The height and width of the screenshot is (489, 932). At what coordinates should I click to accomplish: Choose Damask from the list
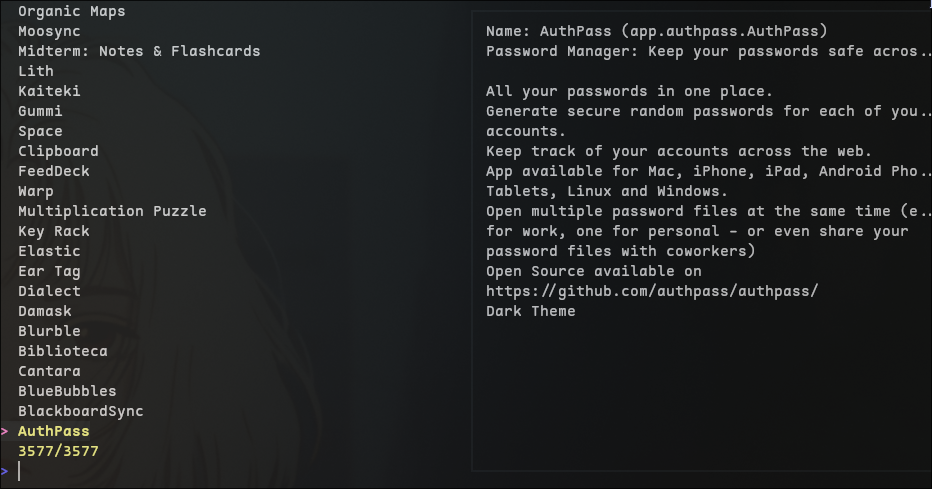click(45, 311)
